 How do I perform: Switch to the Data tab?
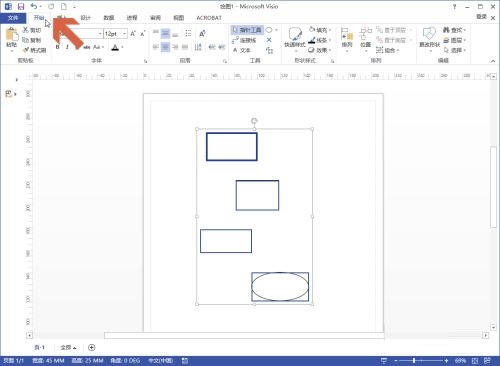tap(109, 18)
